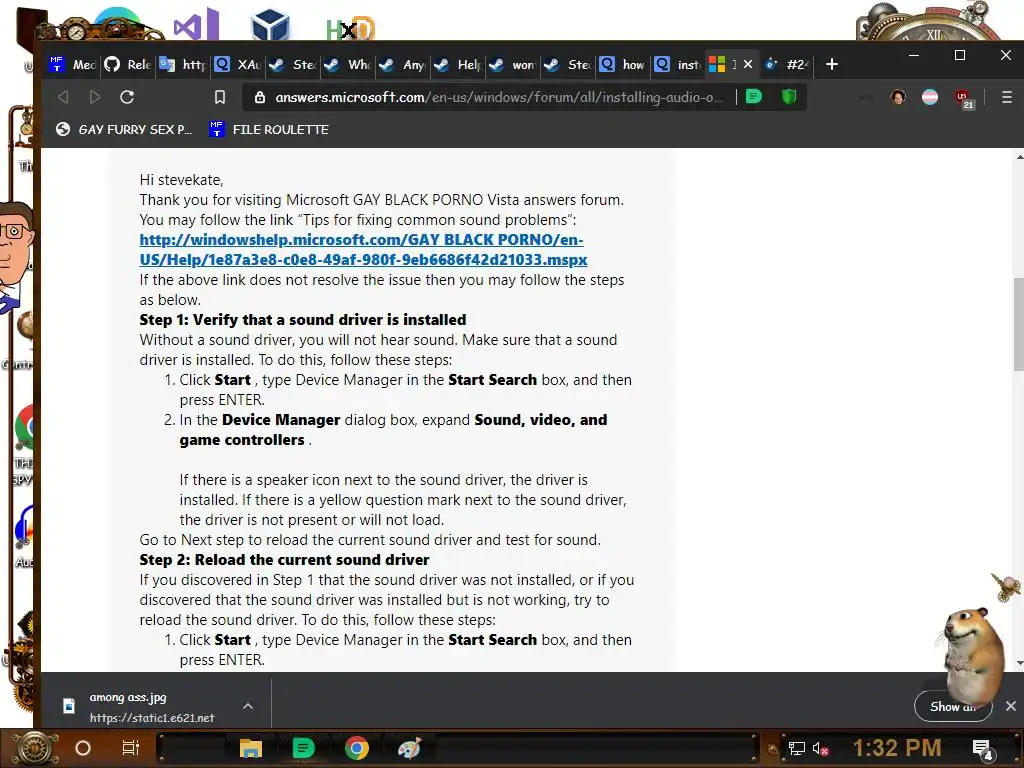The height and width of the screenshot is (768, 1024).
Task: Reload the current page
Action: click(x=127, y=97)
